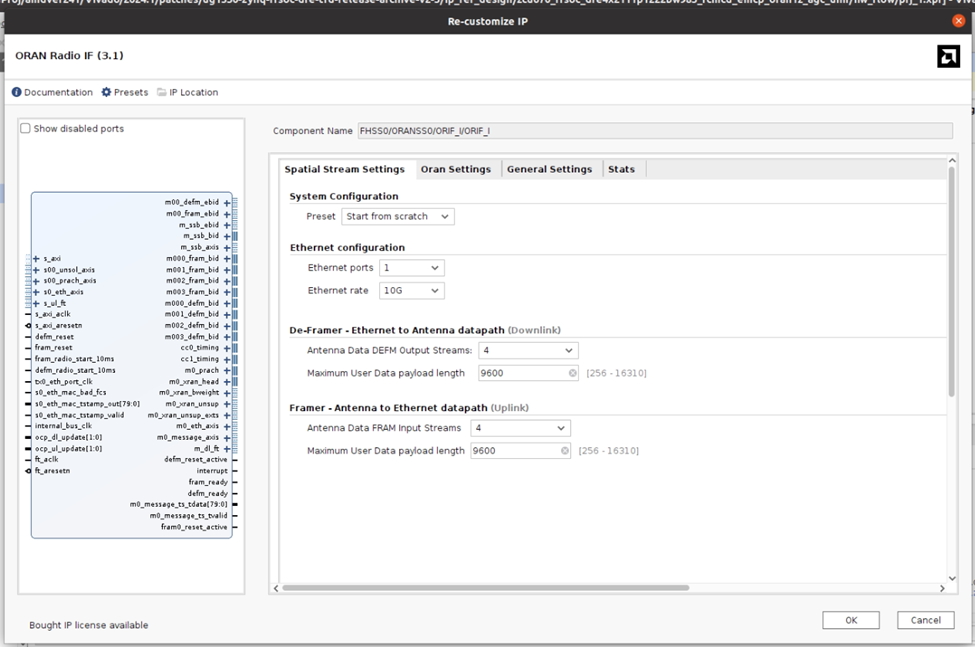The image size is (975, 647).
Task: Switch to the General Settings tab
Action: pos(550,169)
